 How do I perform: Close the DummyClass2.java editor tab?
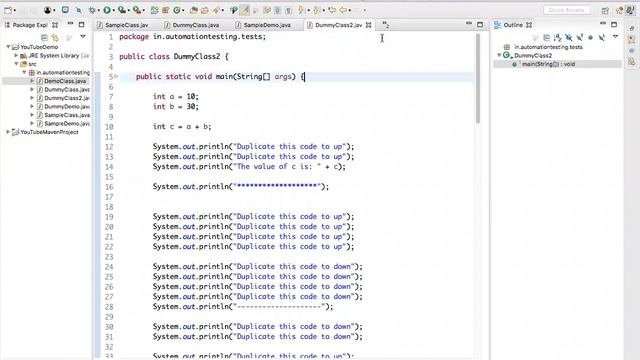coord(369,25)
